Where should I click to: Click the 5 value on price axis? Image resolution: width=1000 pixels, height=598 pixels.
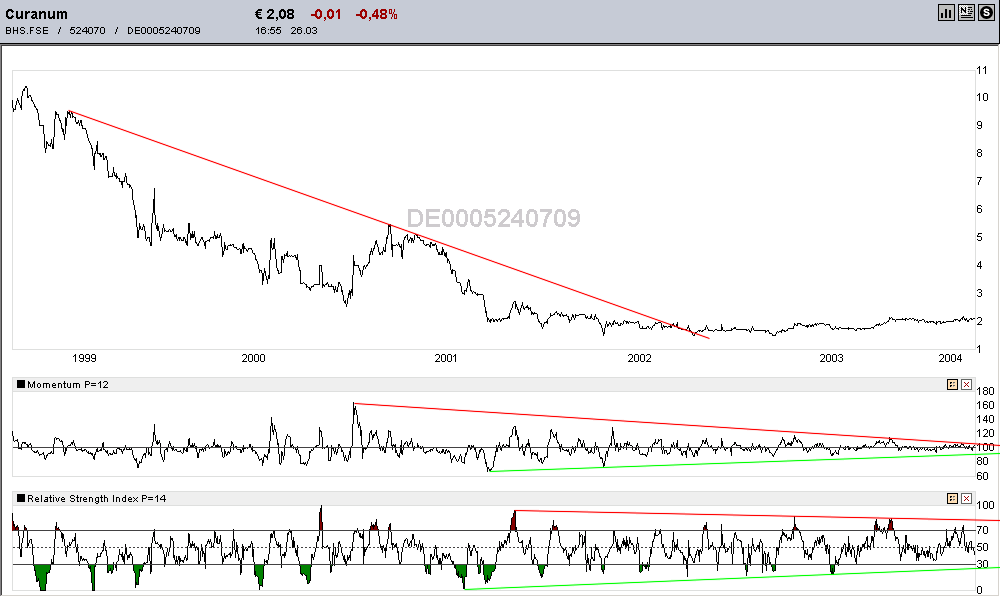pyautogui.click(x=980, y=237)
